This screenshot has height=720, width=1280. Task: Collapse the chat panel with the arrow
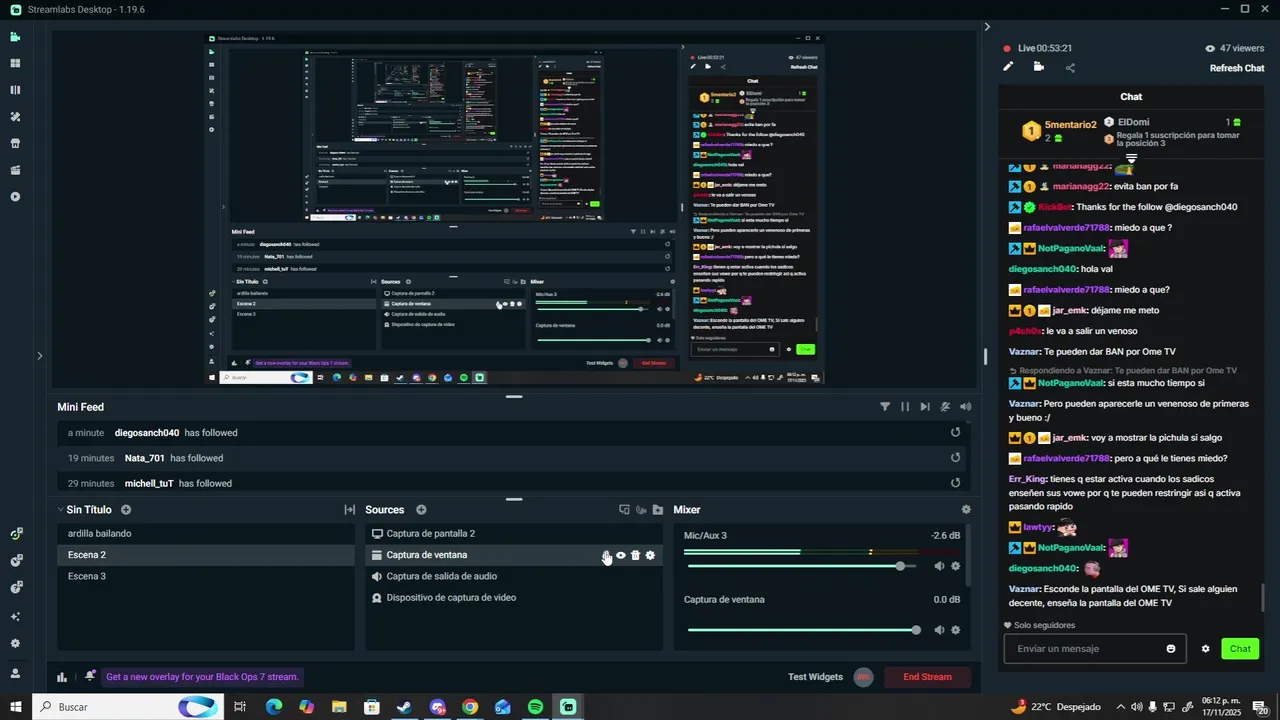click(987, 27)
